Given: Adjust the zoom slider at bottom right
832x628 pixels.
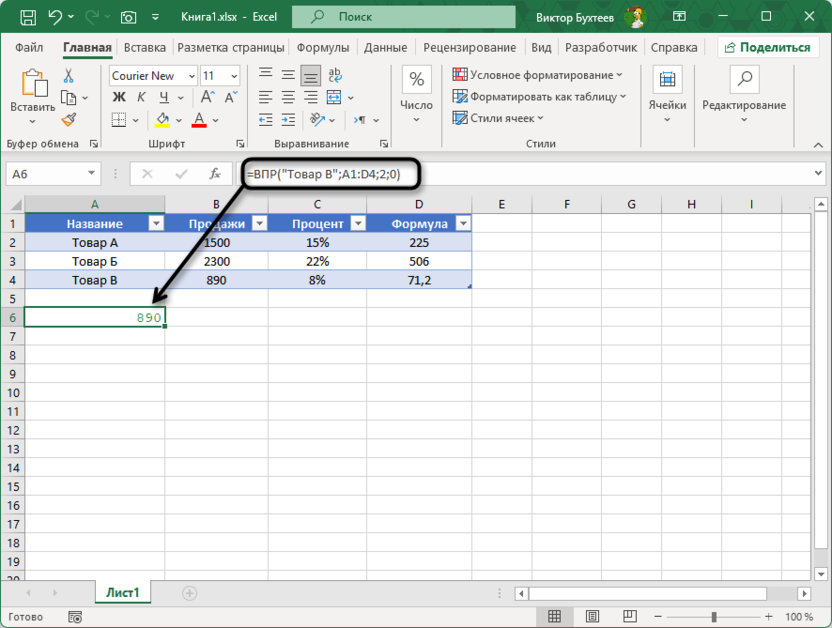Looking at the screenshot, I should (714, 617).
